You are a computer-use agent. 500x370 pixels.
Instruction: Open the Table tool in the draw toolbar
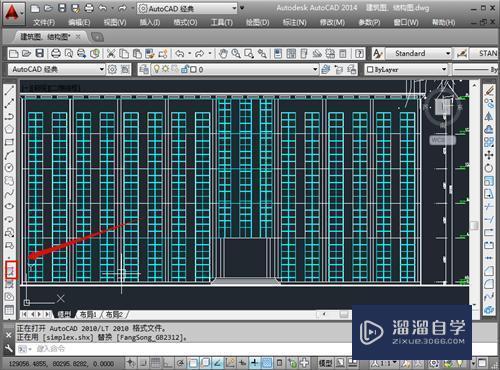tap(9, 310)
